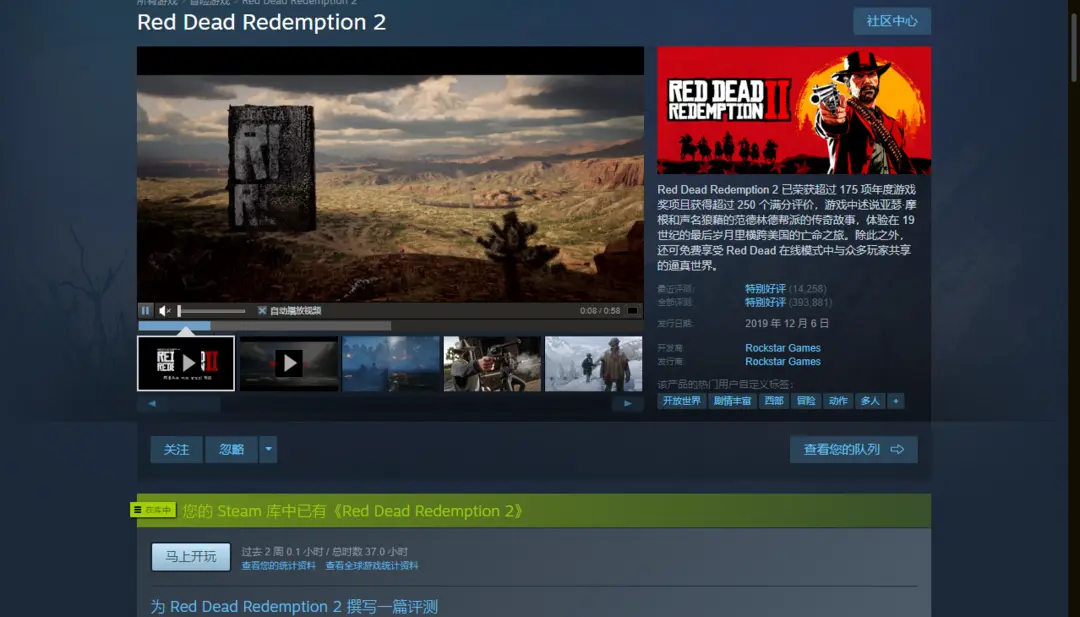
Task: Click the 忽略 ignore button
Action: click(x=231, y=450)
